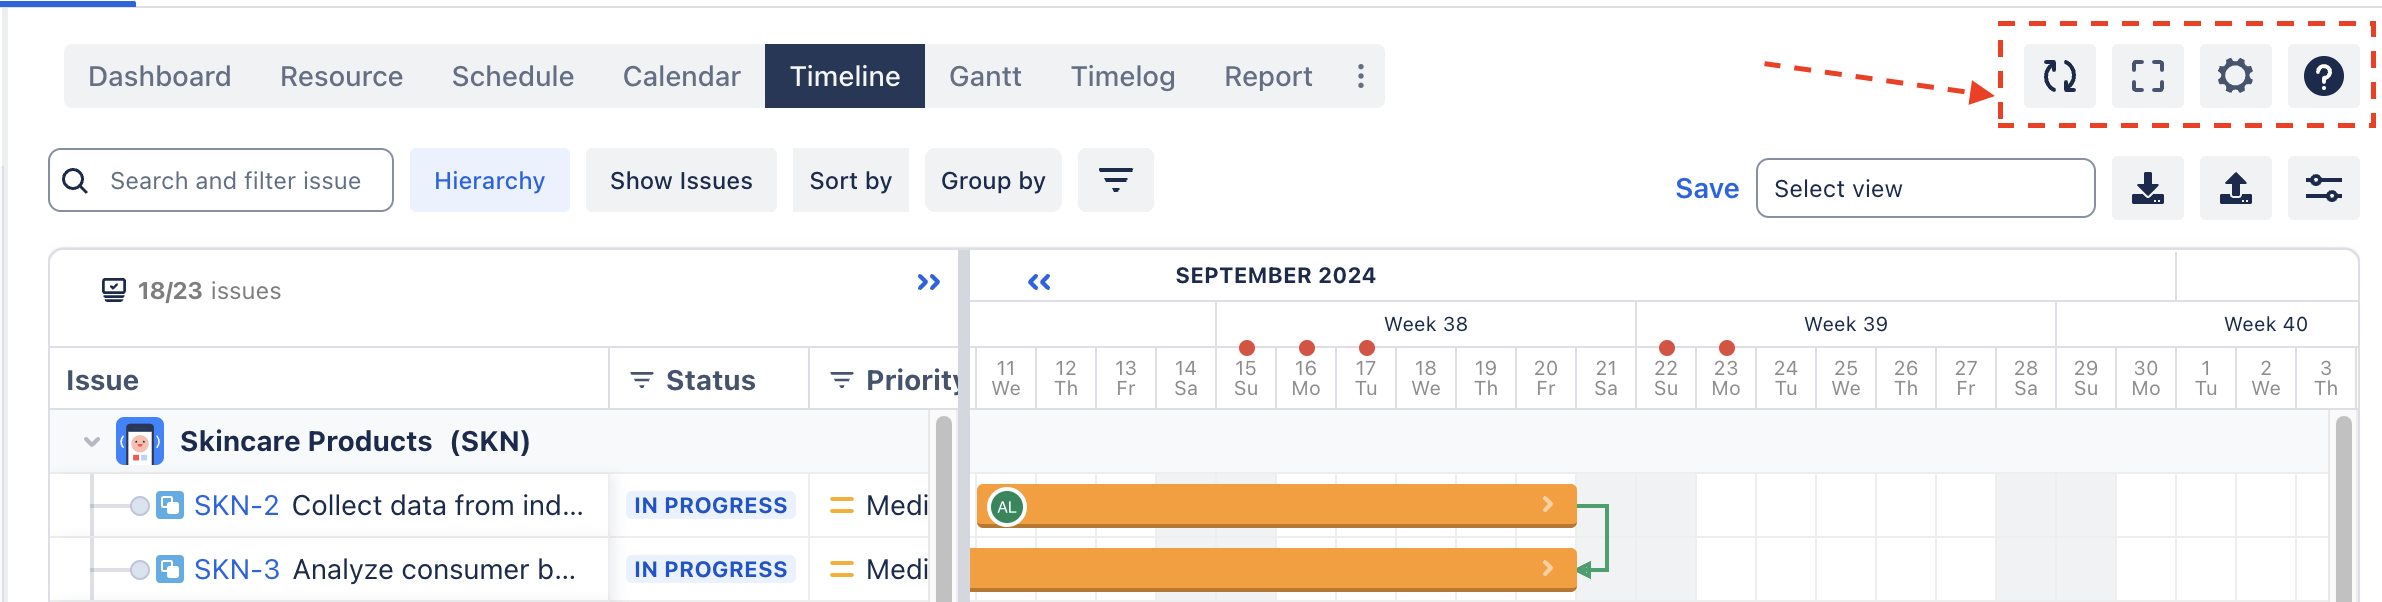Click the Search and filter issue field
Image resolution: width=2382 pixels, height=602 pixels.
pos(221,180)
